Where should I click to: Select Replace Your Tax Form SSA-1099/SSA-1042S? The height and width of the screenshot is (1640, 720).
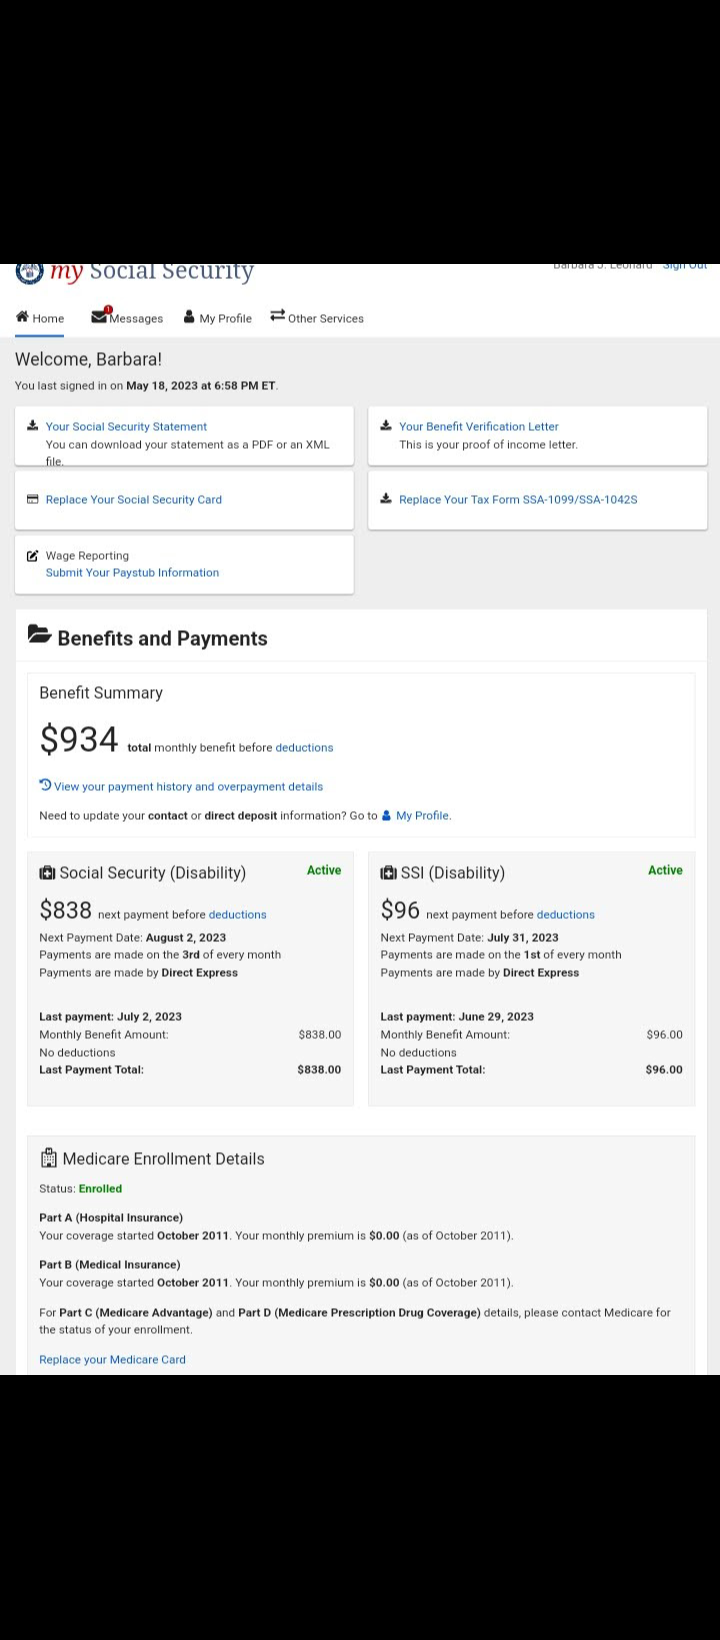point(518,499)
